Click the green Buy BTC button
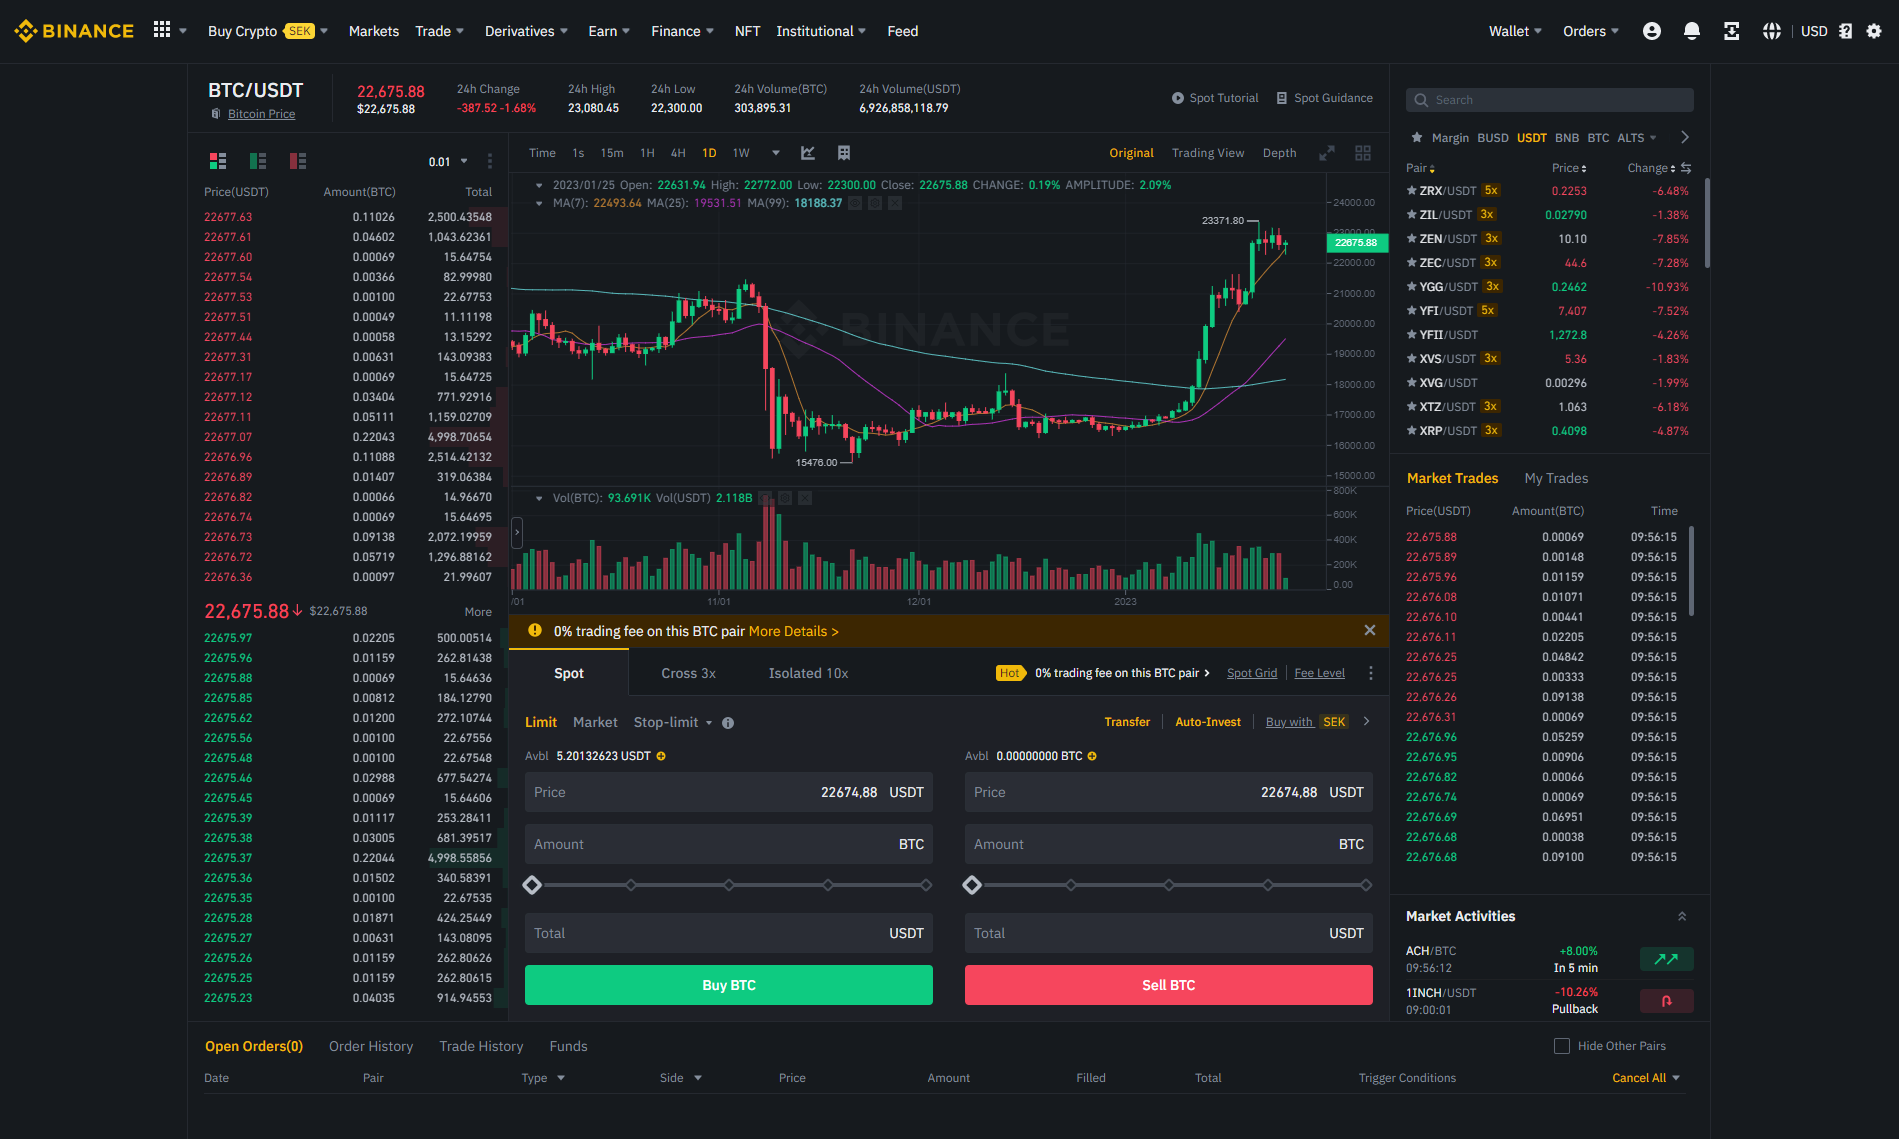The height and width of the screenshot is (1139, 1899). pos(729,985)
